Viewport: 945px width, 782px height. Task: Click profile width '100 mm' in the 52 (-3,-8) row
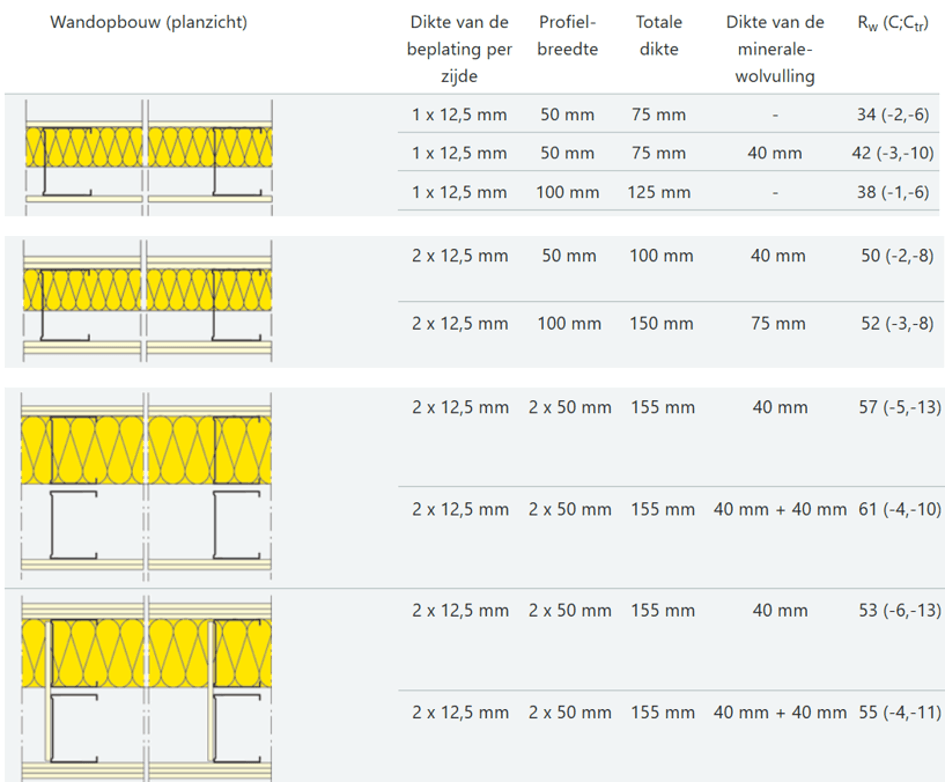point(570,324)
